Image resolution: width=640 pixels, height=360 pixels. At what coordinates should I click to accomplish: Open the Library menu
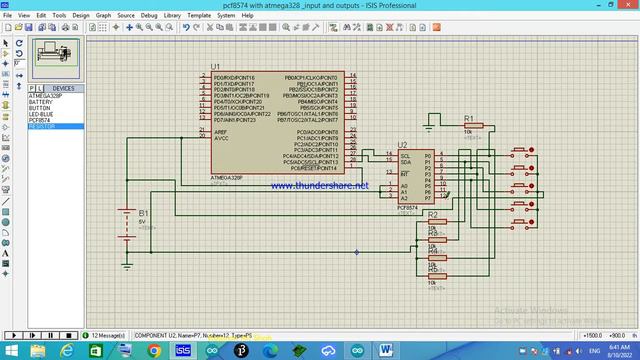click(172, 16)
